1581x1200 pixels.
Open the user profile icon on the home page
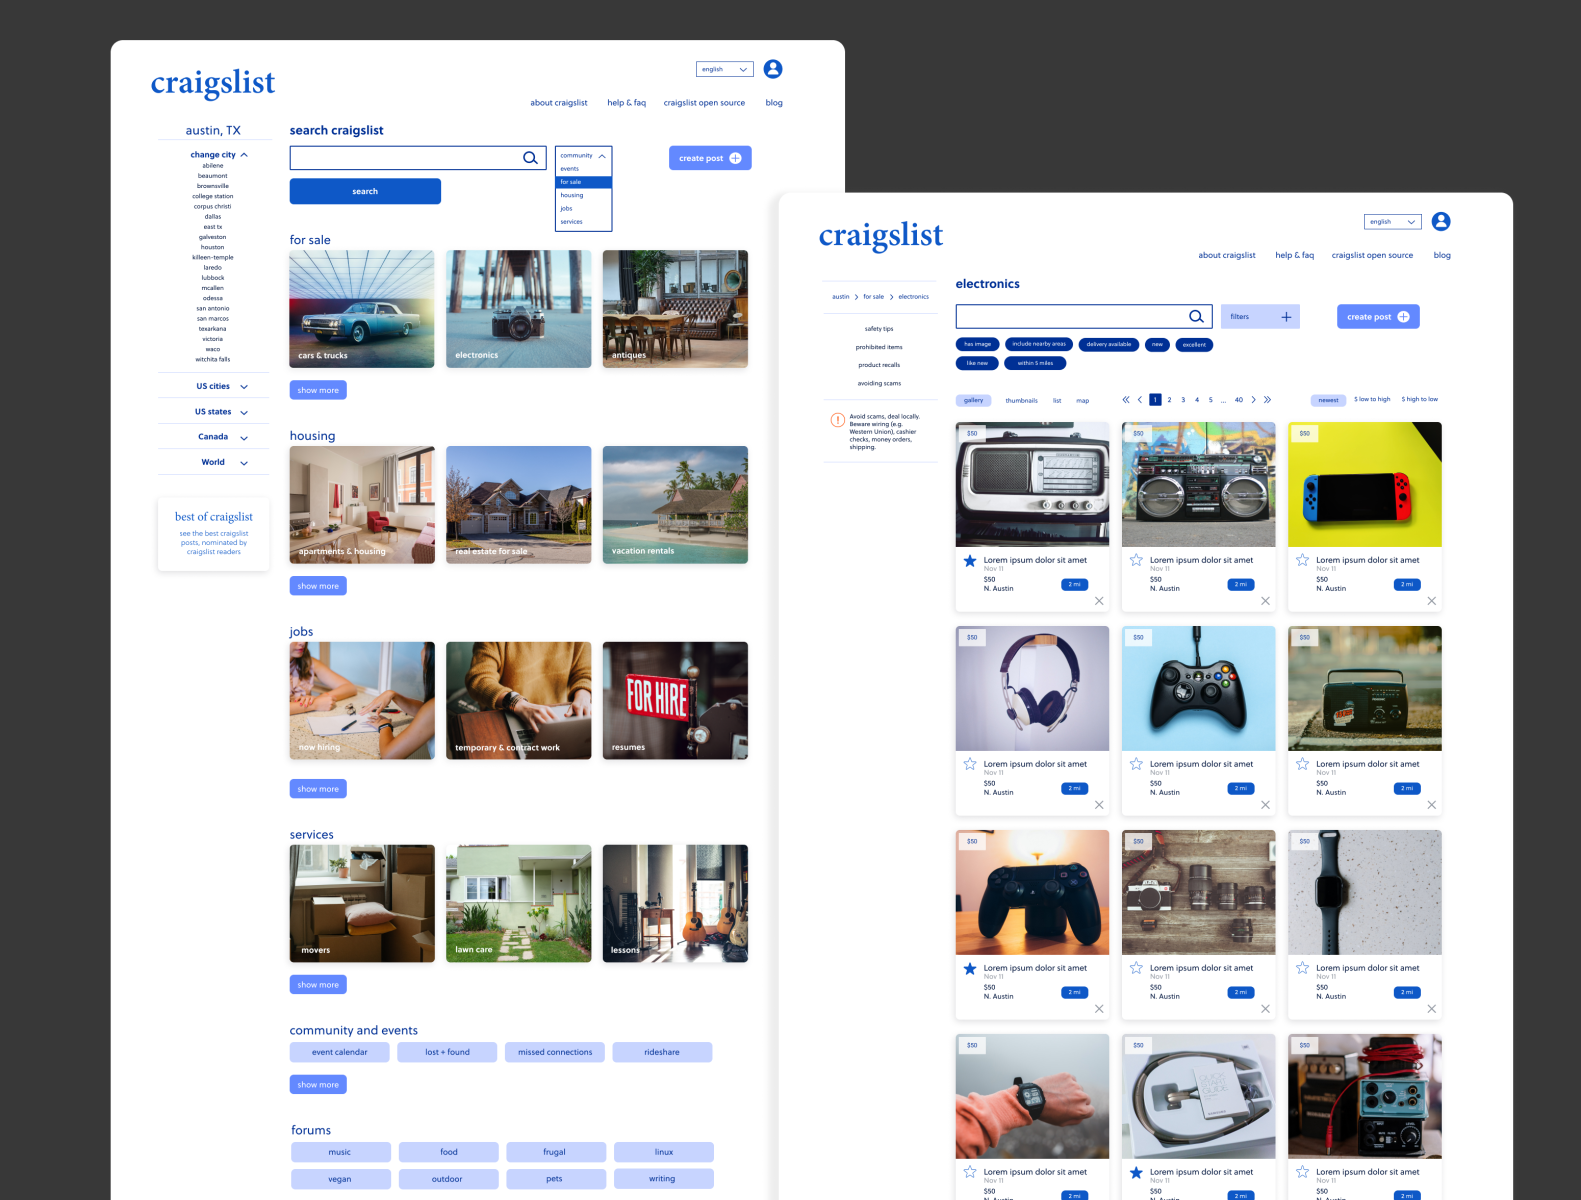pyautogui.click(x=773, y=69)
